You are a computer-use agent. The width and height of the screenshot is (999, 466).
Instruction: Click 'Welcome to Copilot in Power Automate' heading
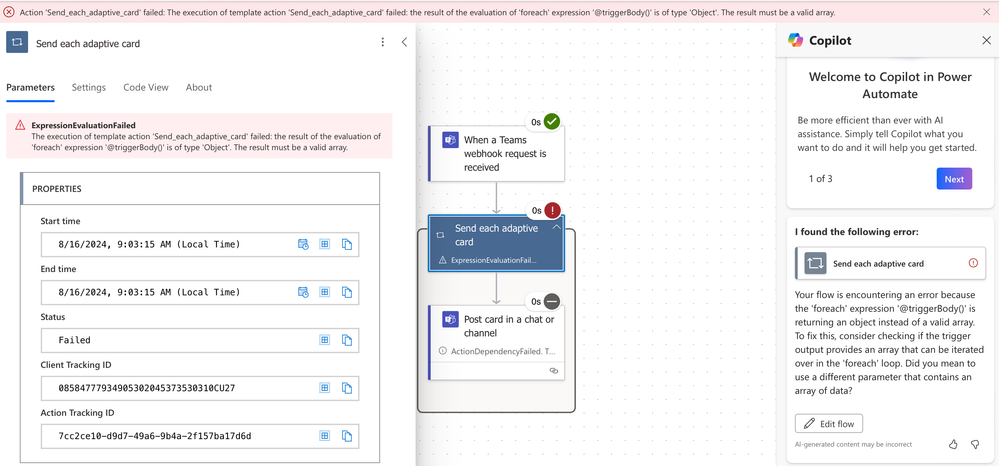click(890, 85)
